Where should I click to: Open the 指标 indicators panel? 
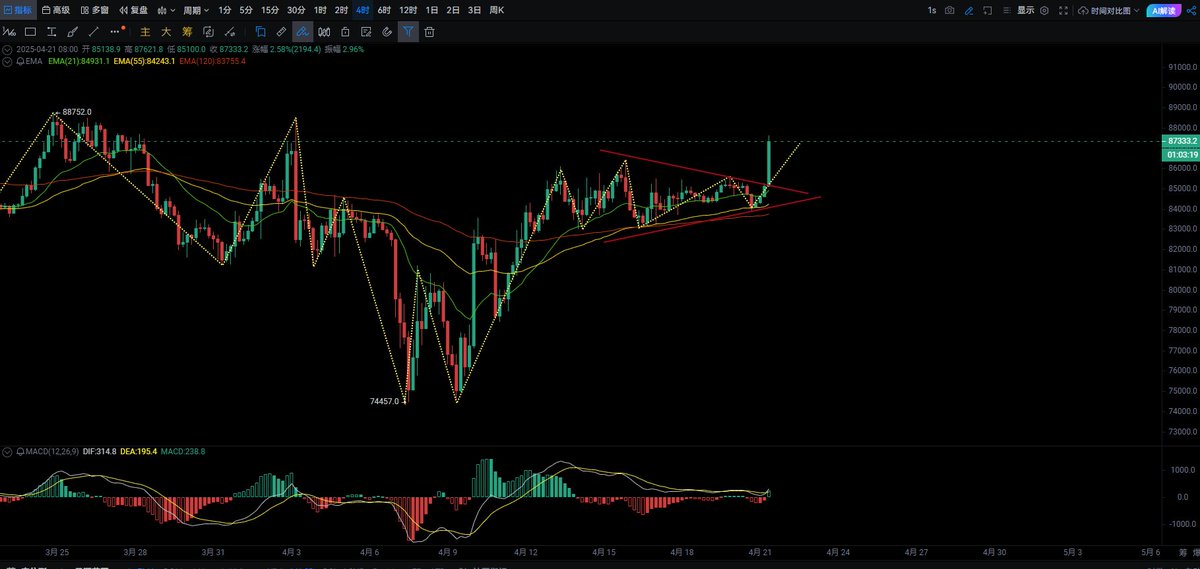[x=19, y=10]
